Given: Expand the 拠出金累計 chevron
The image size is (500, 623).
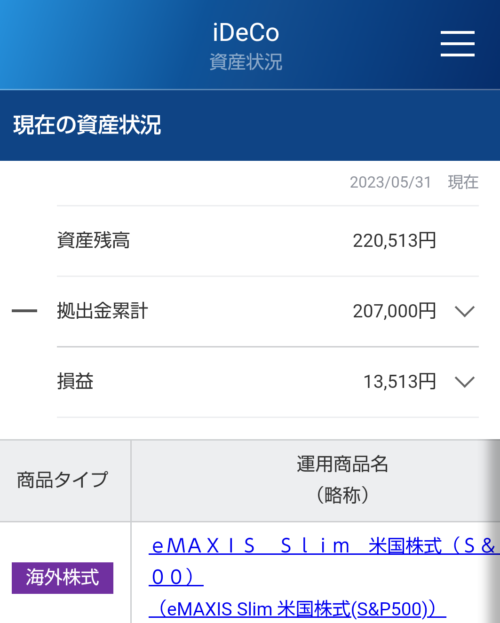Looking at the screenshot, I should point(465,312).
